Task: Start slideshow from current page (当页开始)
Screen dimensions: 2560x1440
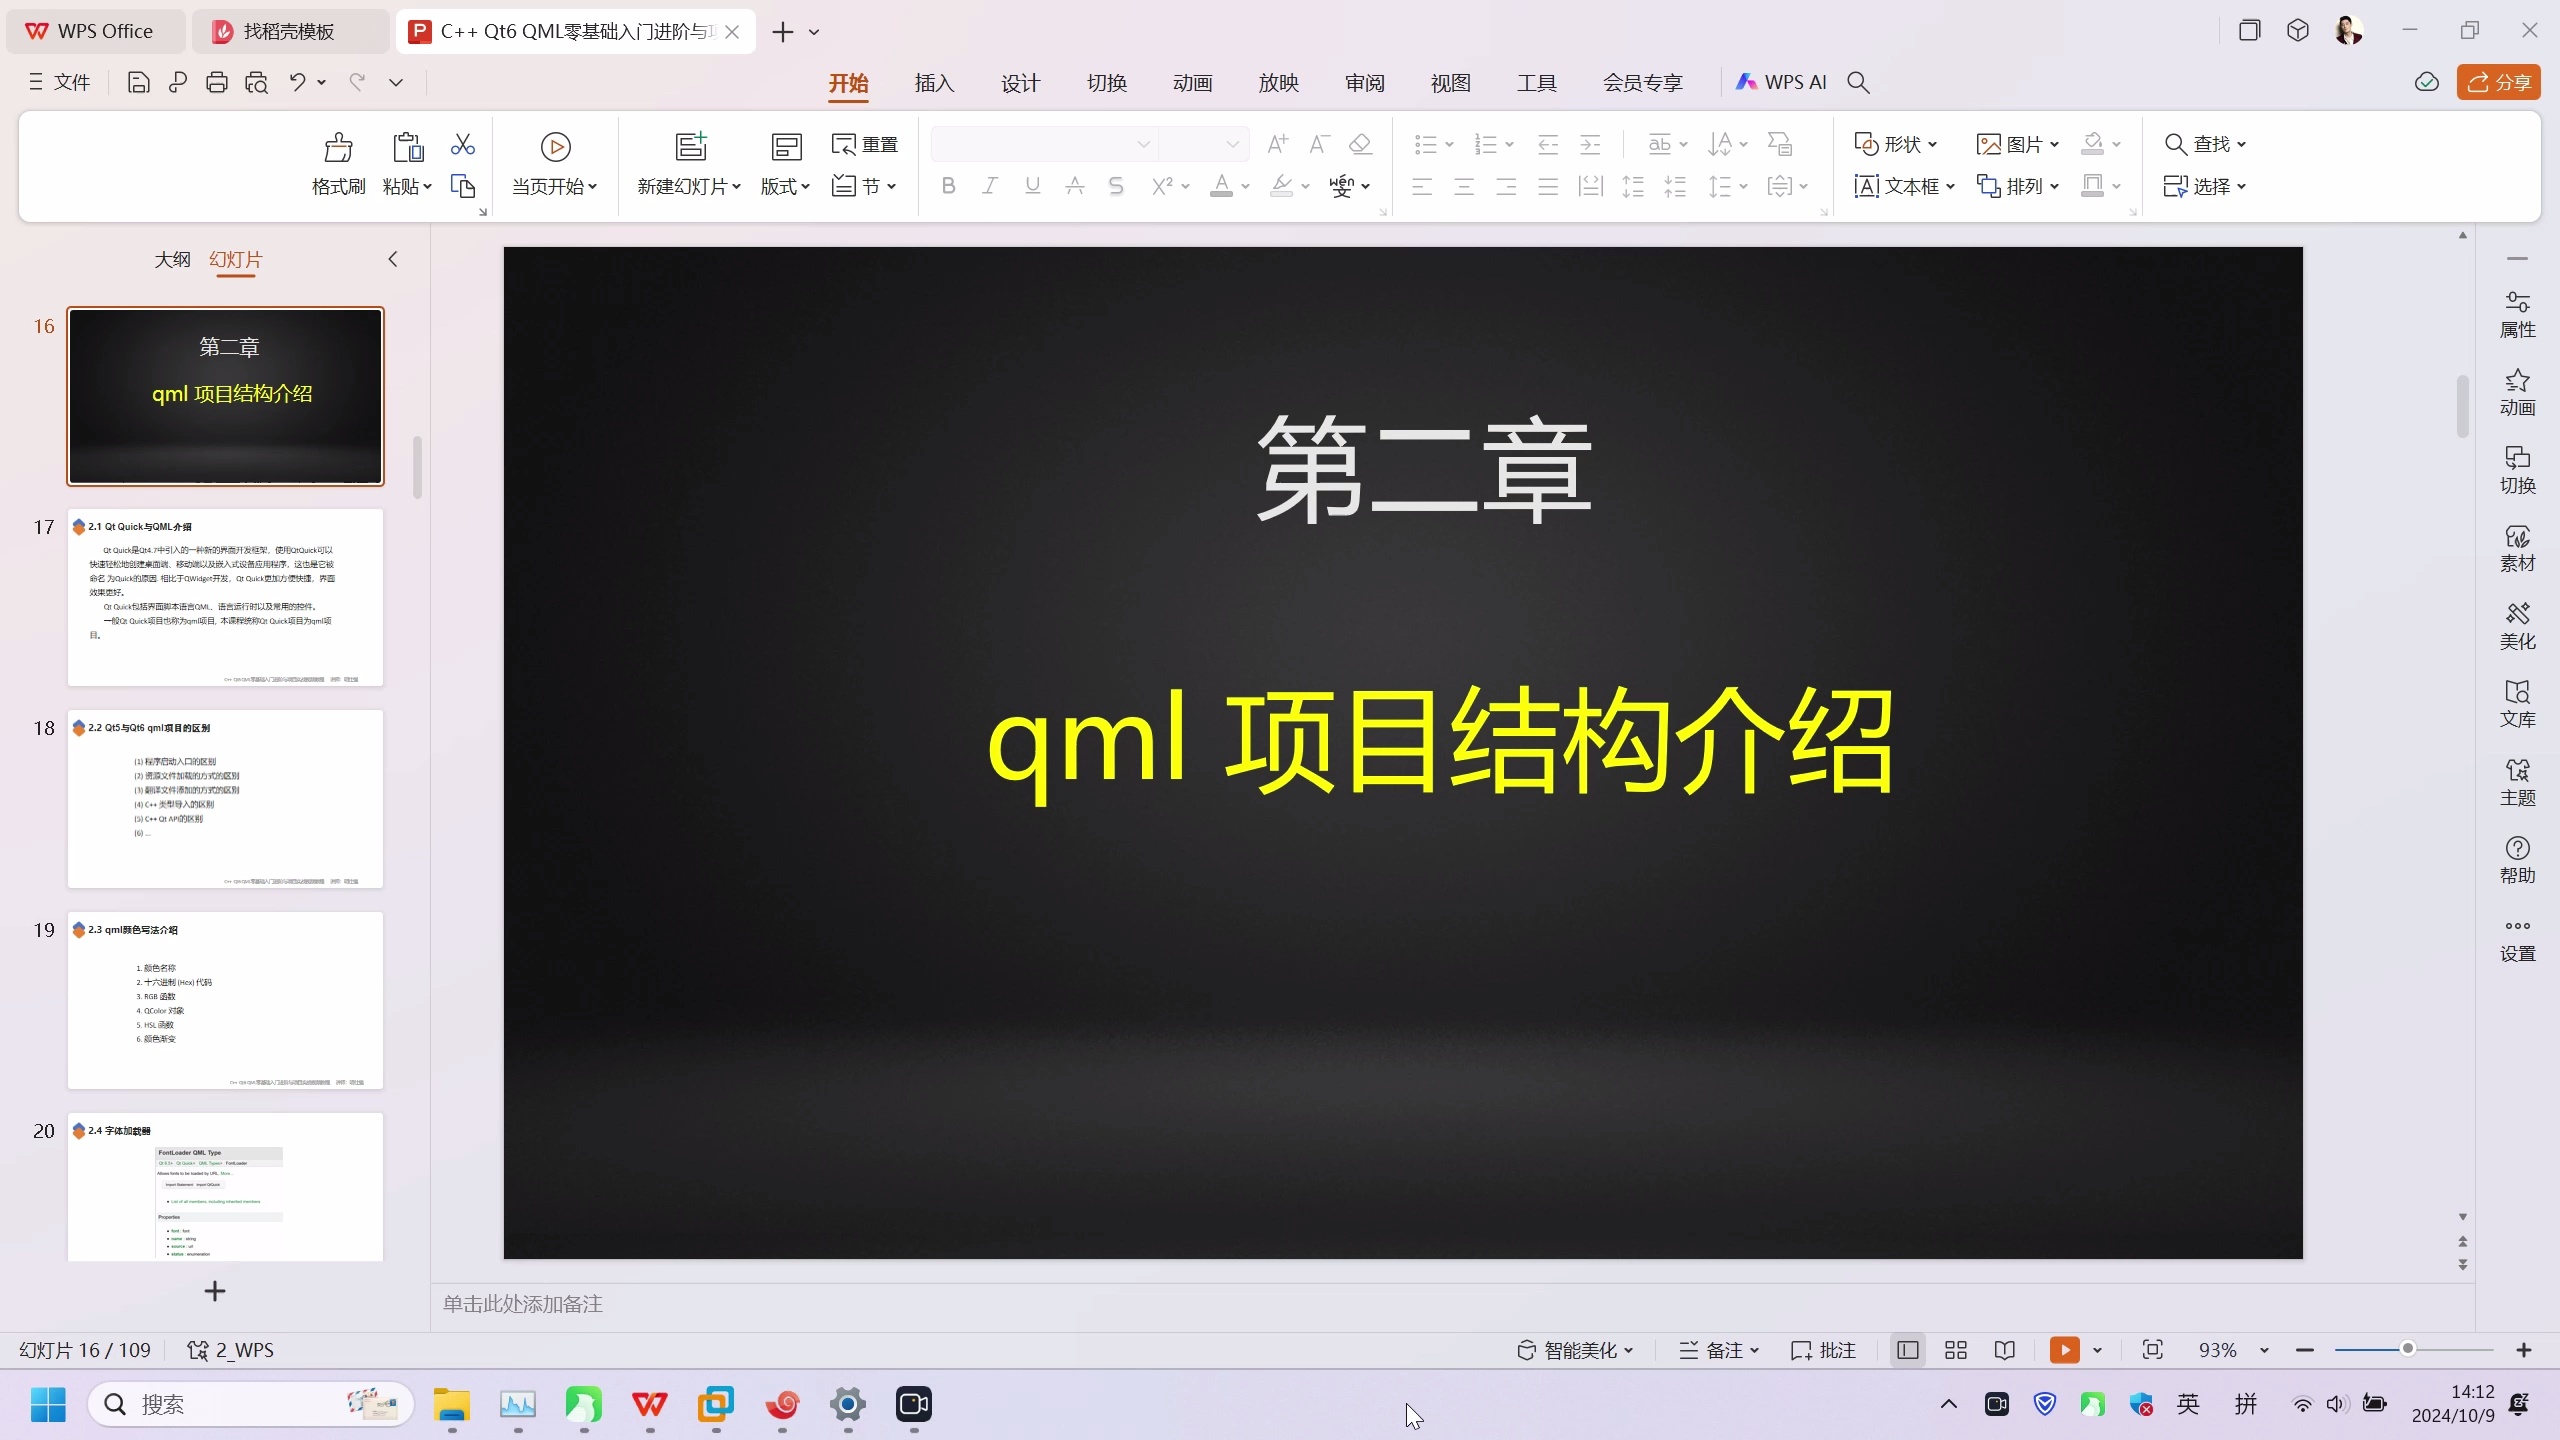Action: point(555,163)
